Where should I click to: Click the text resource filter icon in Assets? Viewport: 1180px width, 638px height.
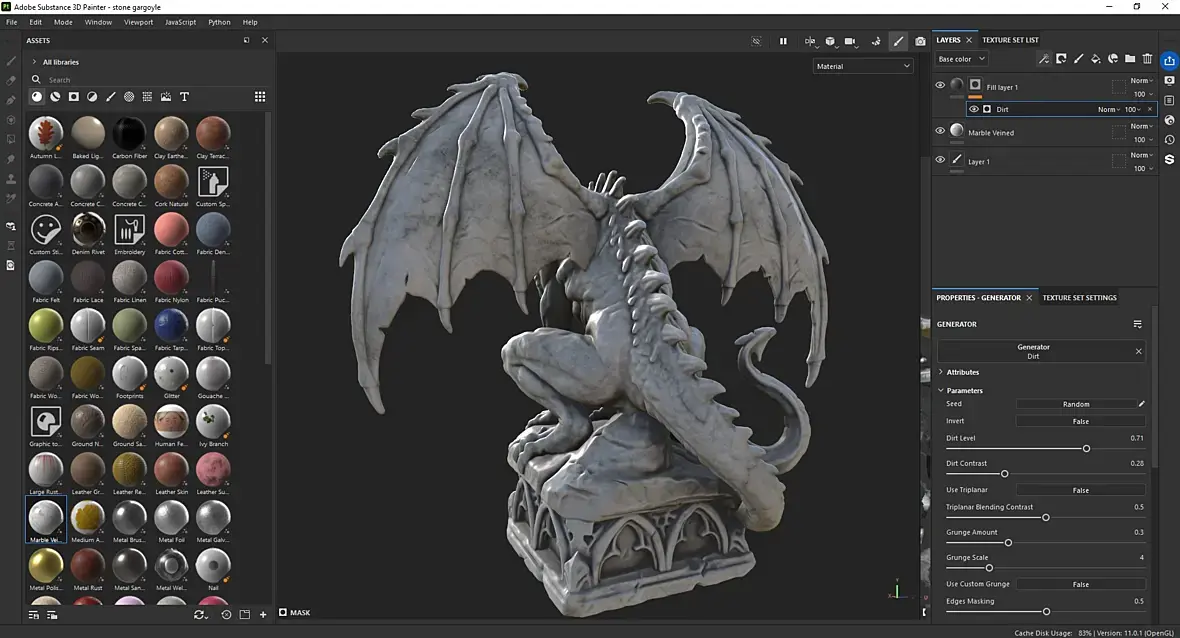point(184,96)
